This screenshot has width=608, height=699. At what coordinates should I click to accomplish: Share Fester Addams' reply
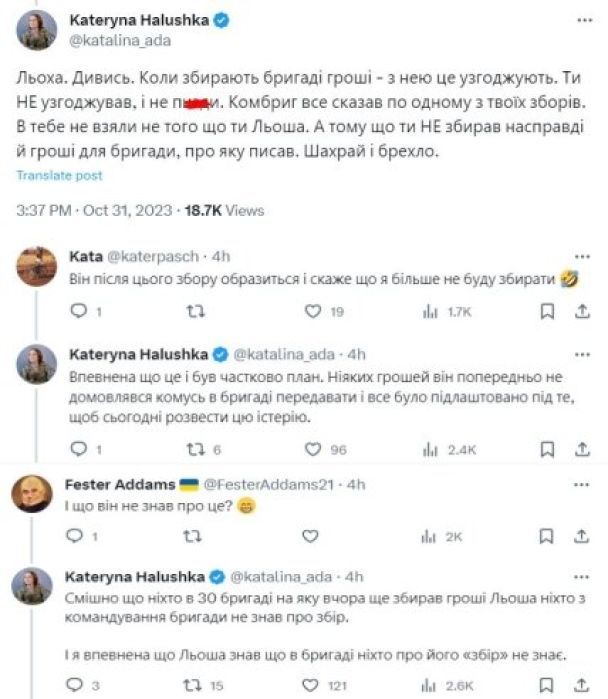point(583,536)
